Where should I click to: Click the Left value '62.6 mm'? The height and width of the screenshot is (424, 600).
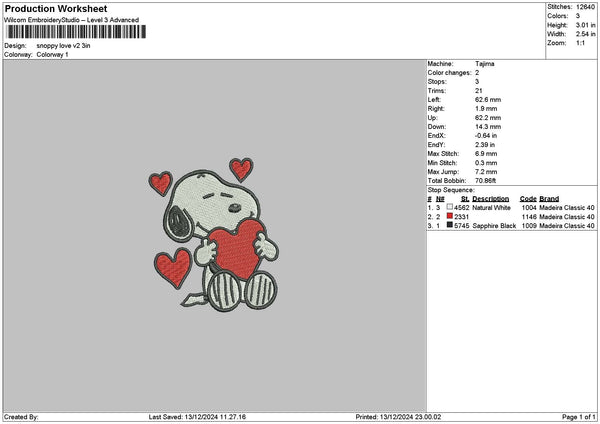(x=488, y=100)
